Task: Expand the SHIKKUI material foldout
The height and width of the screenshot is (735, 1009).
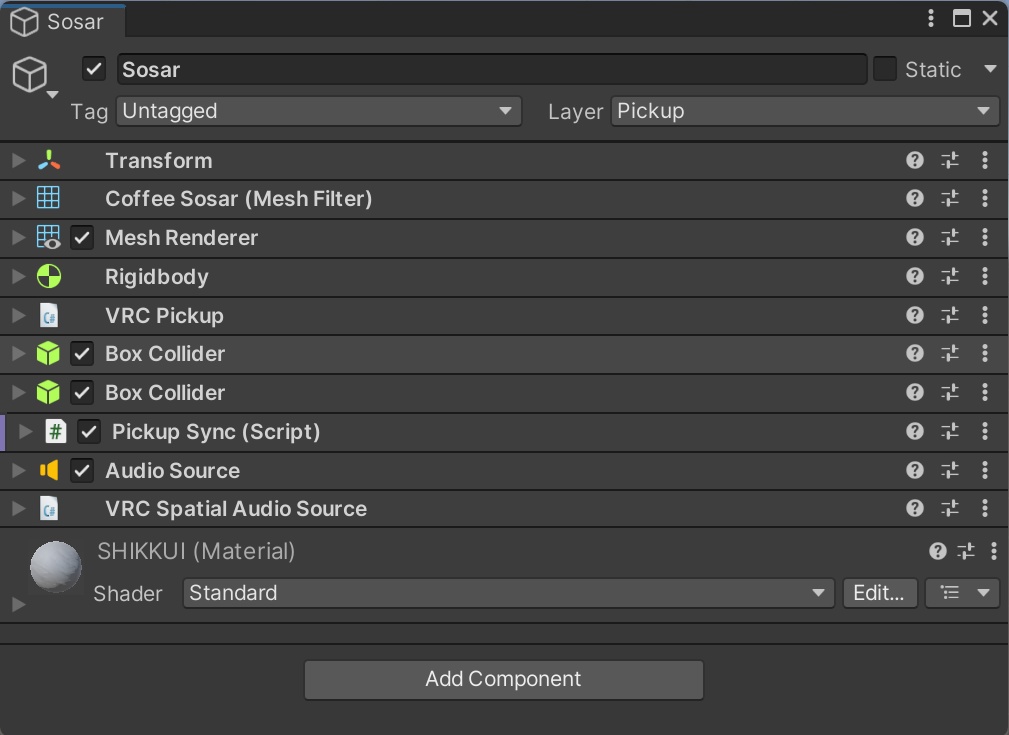Action: coord(17,602)
